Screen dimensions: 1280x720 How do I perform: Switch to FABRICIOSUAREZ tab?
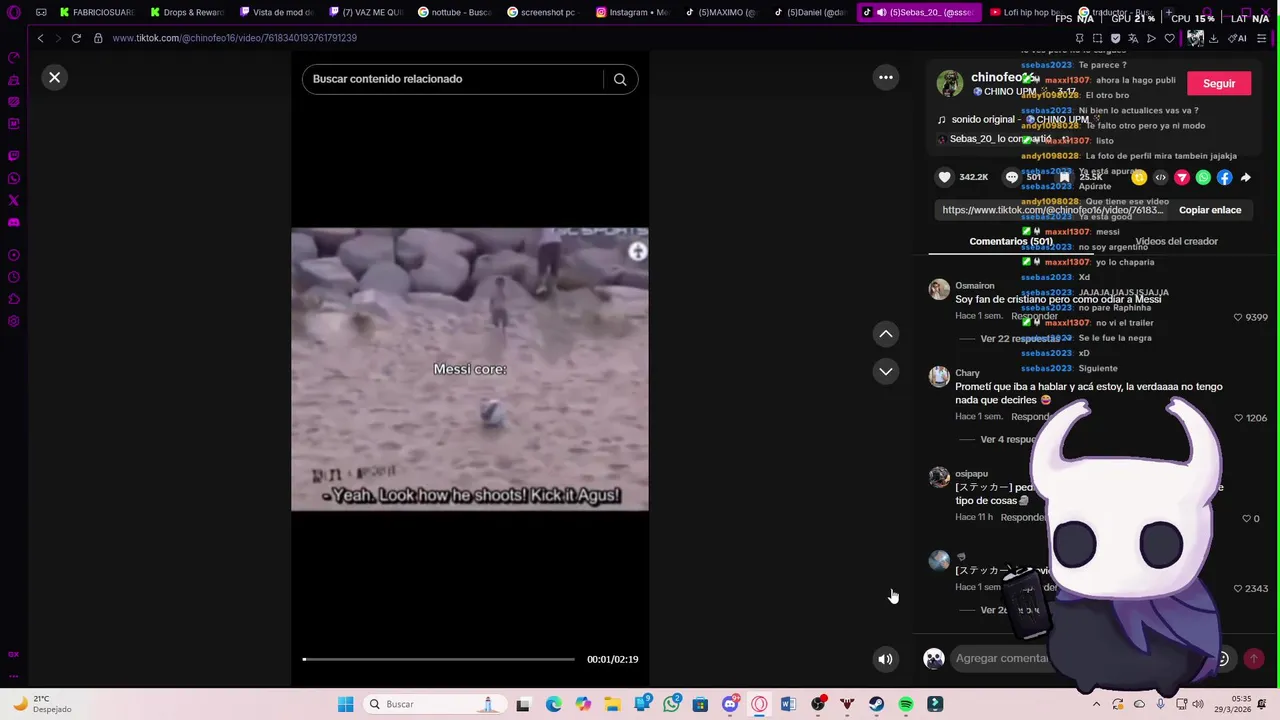96,12
